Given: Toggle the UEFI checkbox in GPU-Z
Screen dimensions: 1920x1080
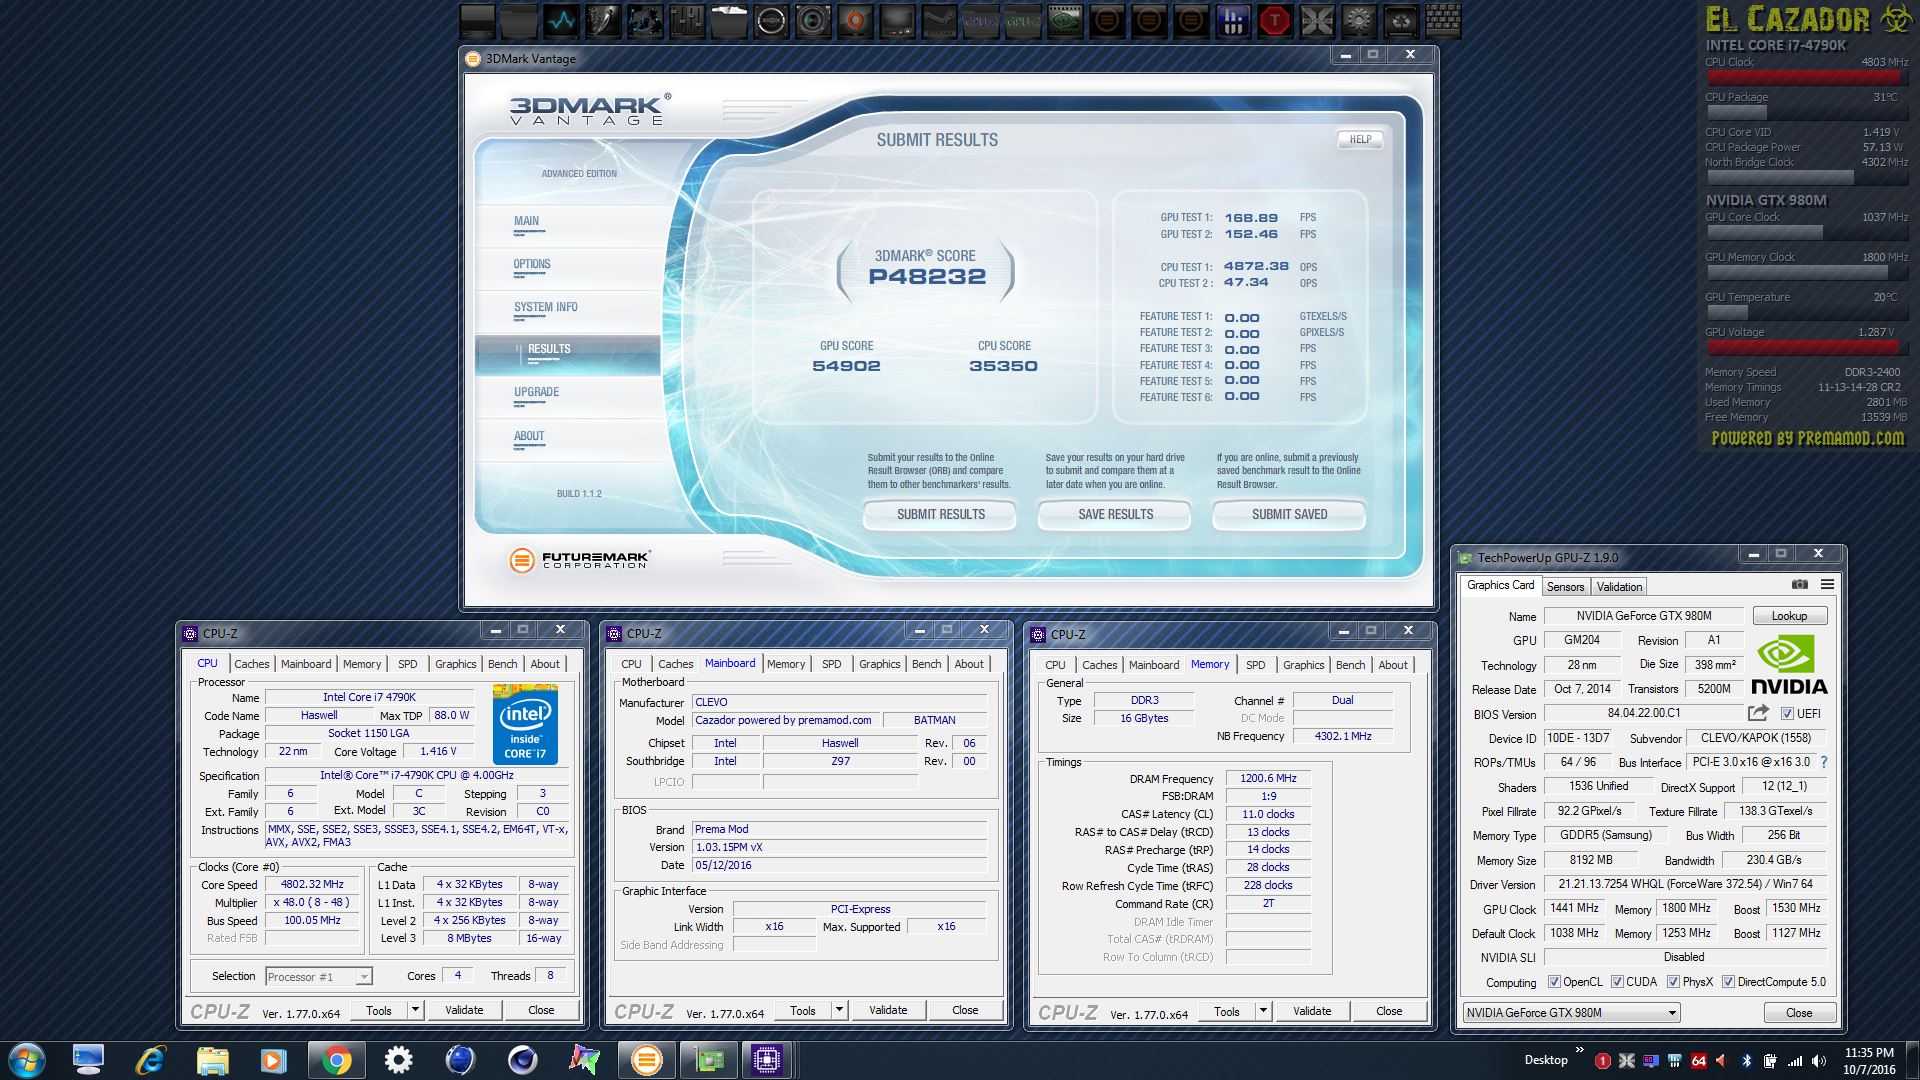Looking at the screenshot, I should (1787, 714).
